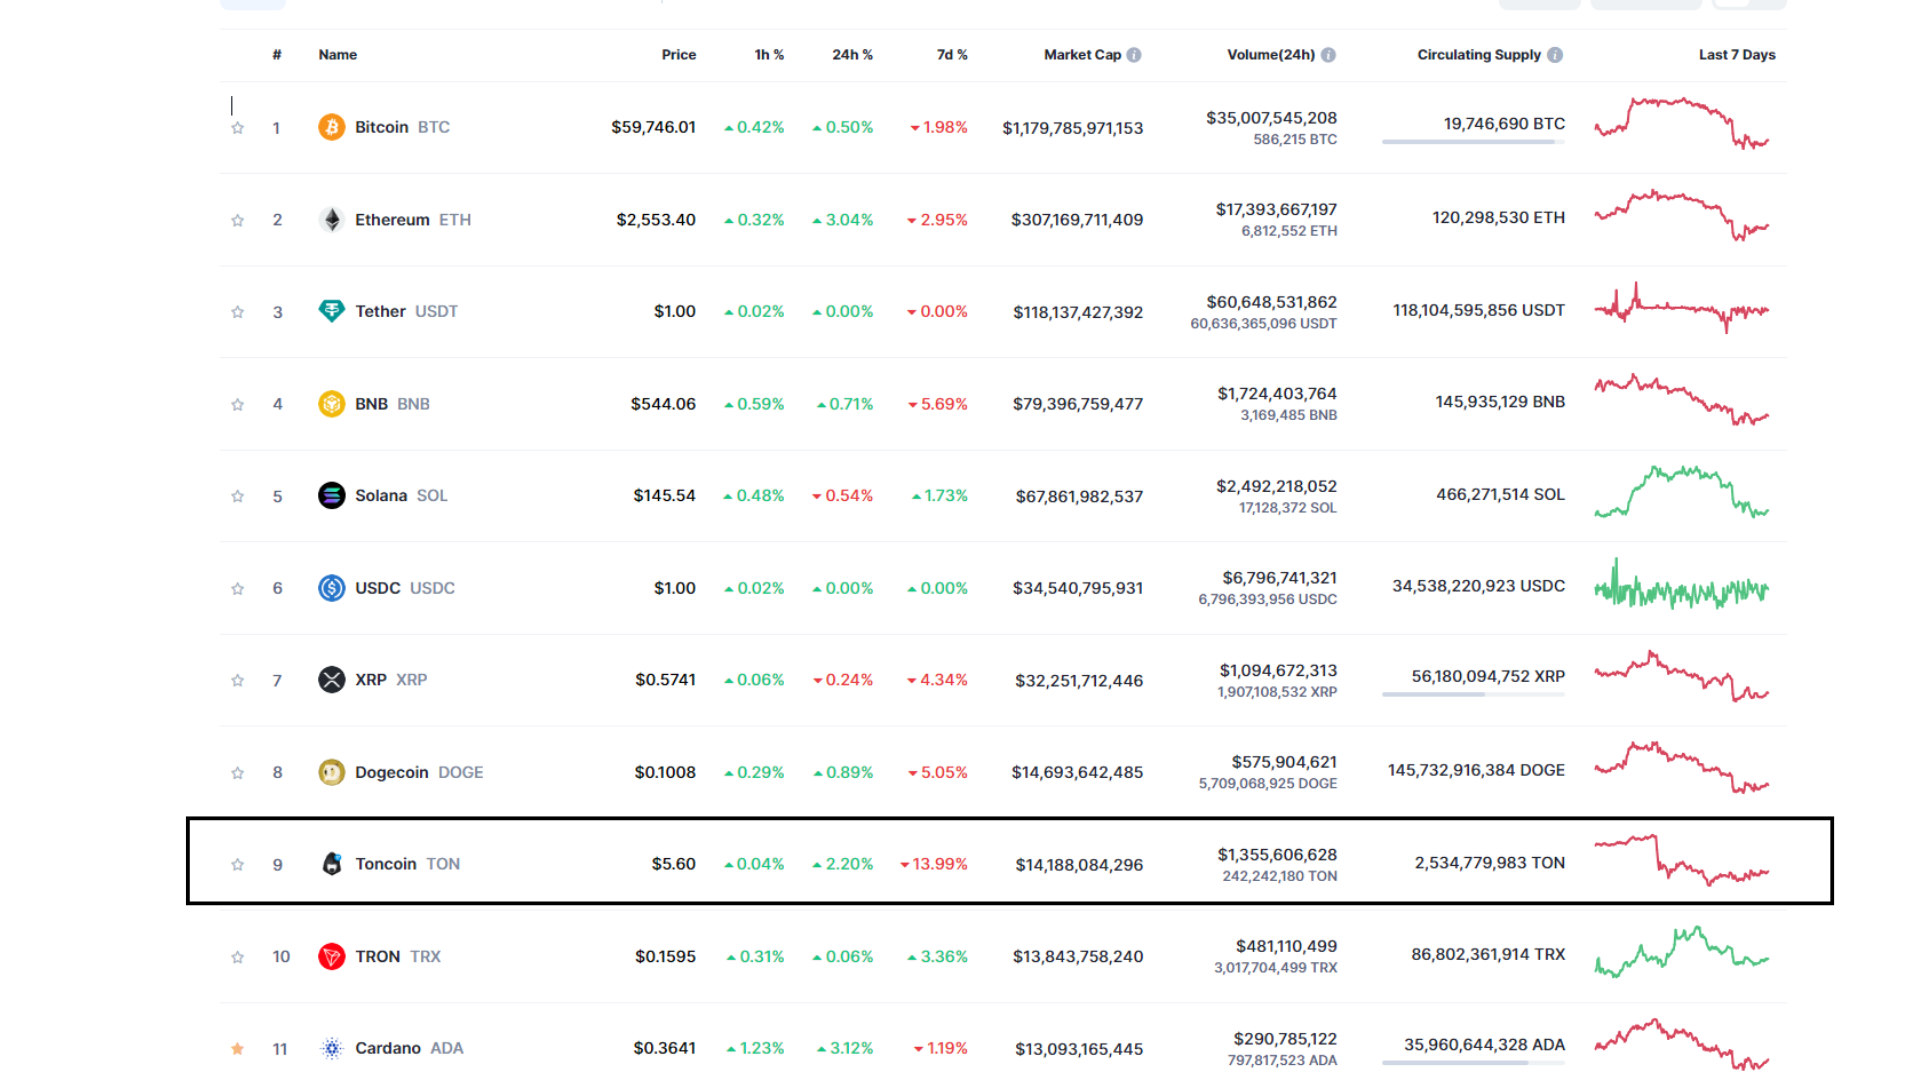Open the Cardano ADA coin page

click(388, 1048)
